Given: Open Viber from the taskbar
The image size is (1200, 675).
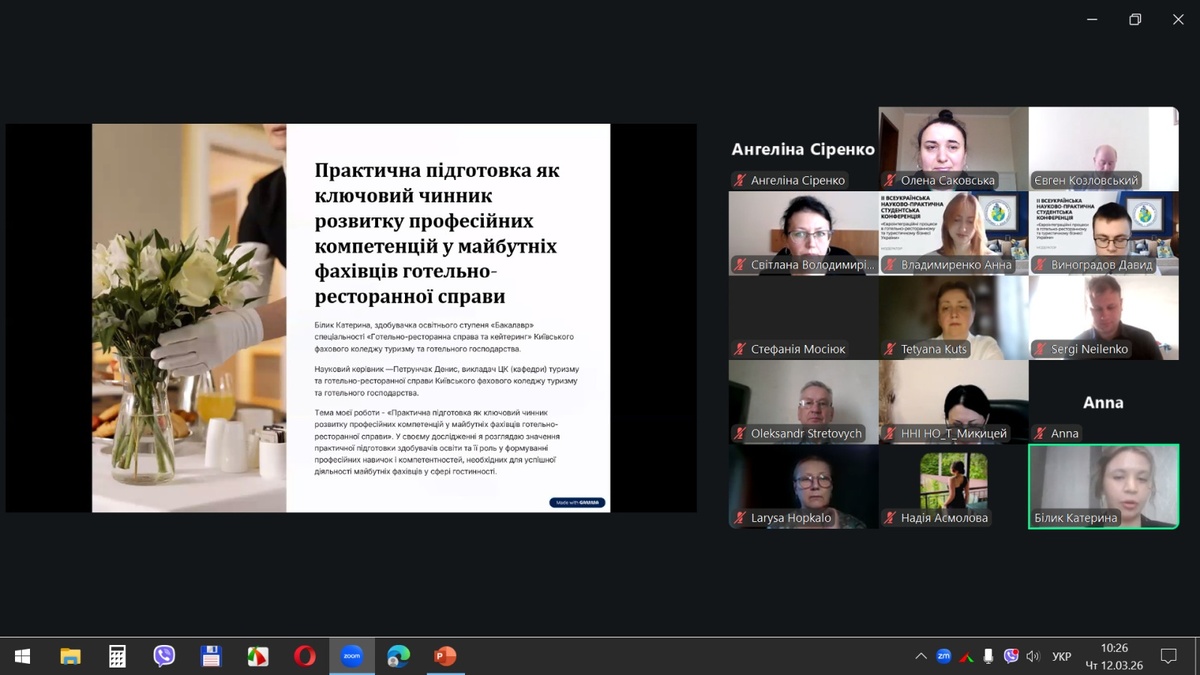Looking at the screenshot, I should (164, 656).
